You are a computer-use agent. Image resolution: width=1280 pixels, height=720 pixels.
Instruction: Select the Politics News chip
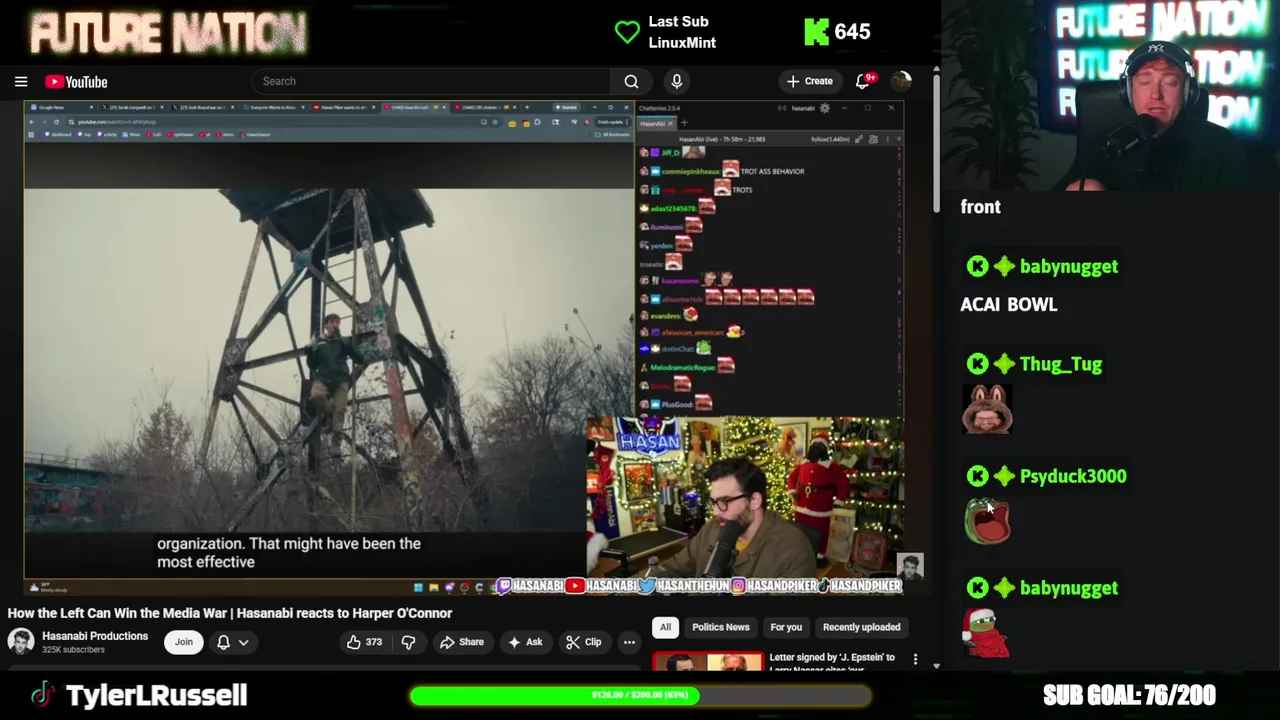tap(720, 627)
